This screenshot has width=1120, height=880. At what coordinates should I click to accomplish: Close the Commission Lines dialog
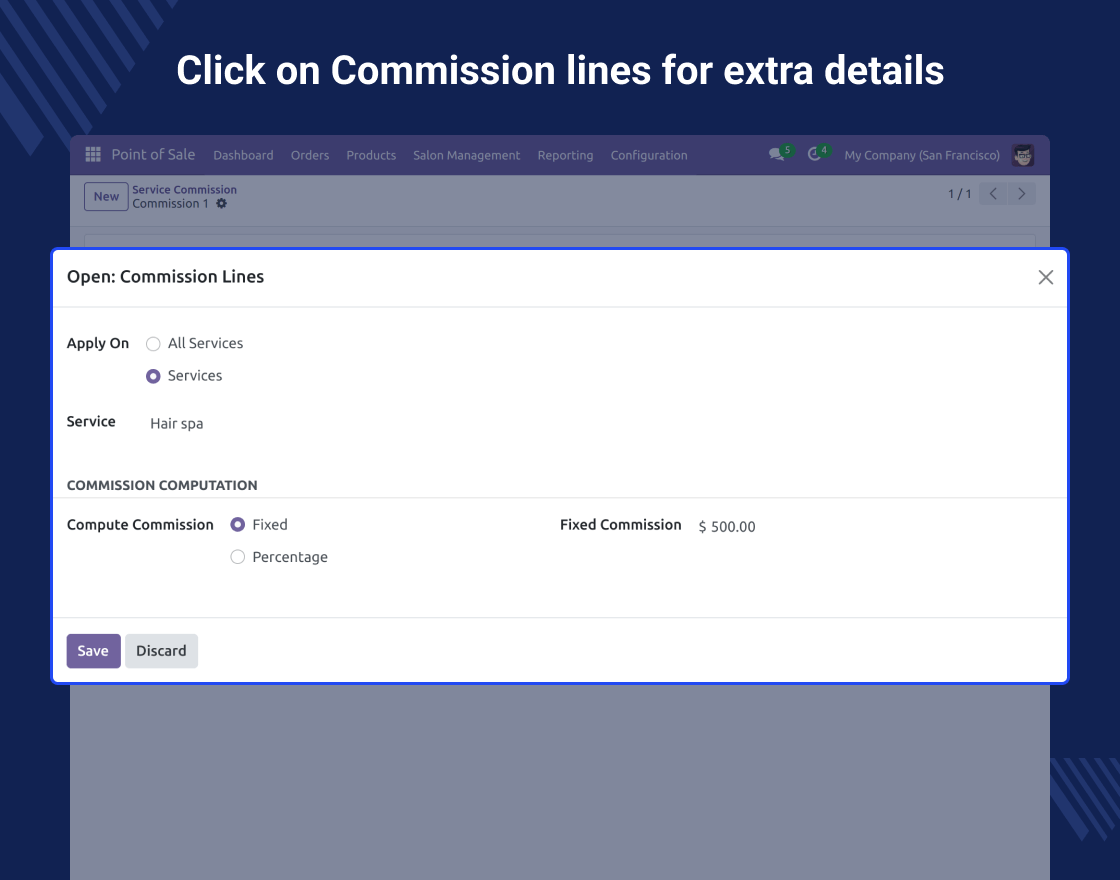point(1046,277)
